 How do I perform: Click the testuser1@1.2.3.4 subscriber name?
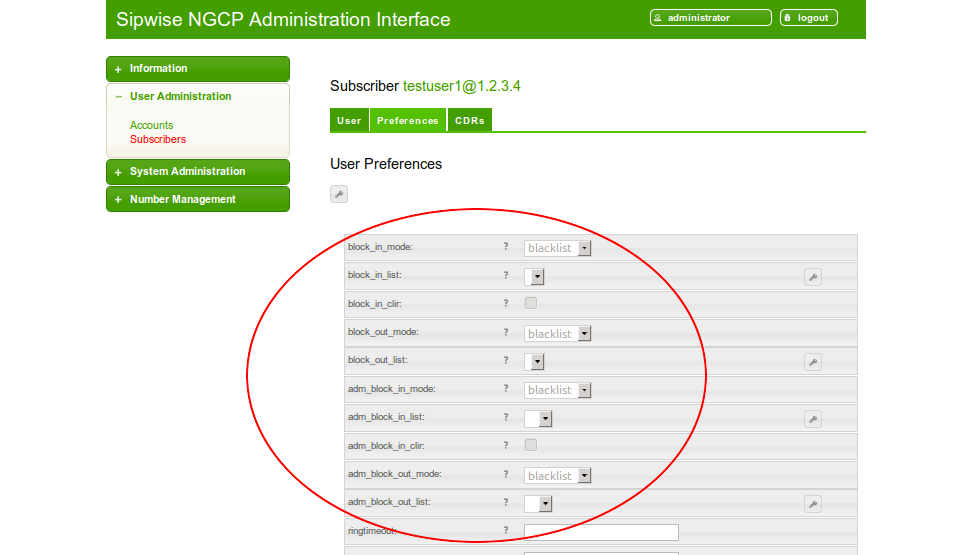point(461,86)
